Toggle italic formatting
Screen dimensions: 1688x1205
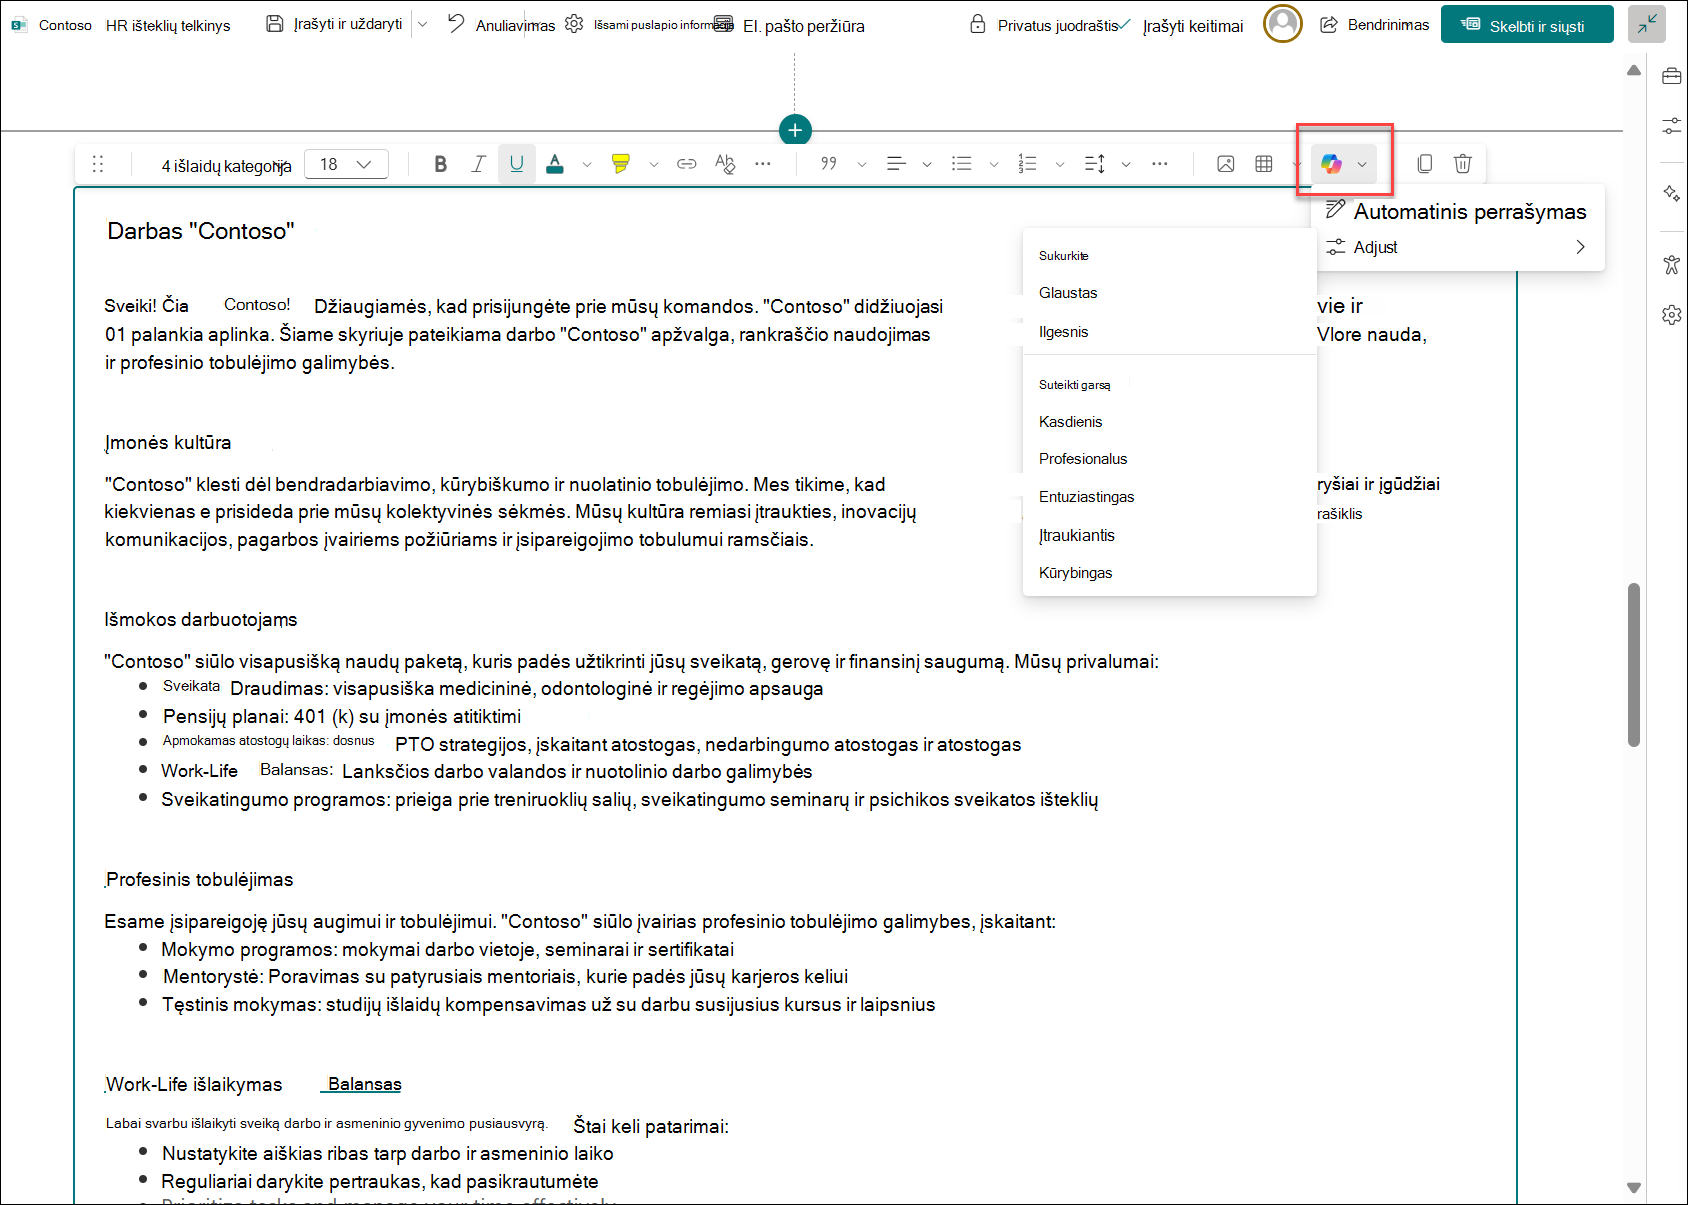click(x=478, y=164)
